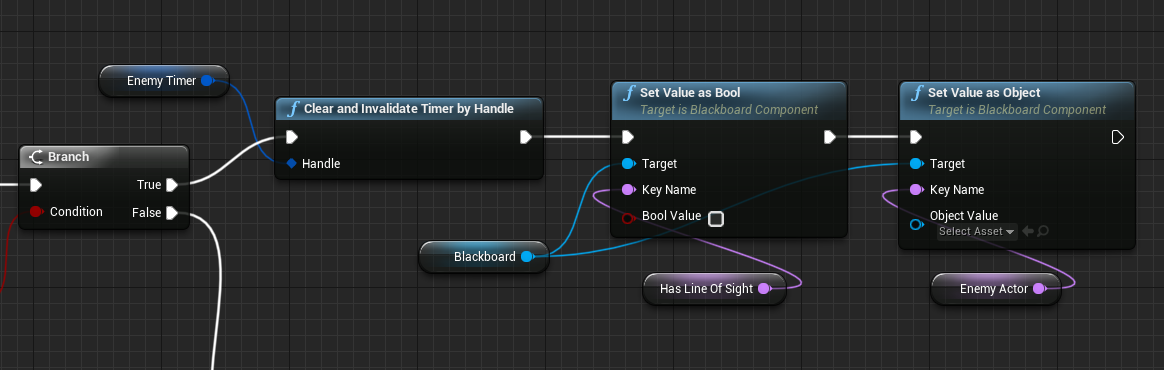Click the Enemy Timer variable output pin
The width and height of the screenshot is (1164, 370).
point(206,80)
